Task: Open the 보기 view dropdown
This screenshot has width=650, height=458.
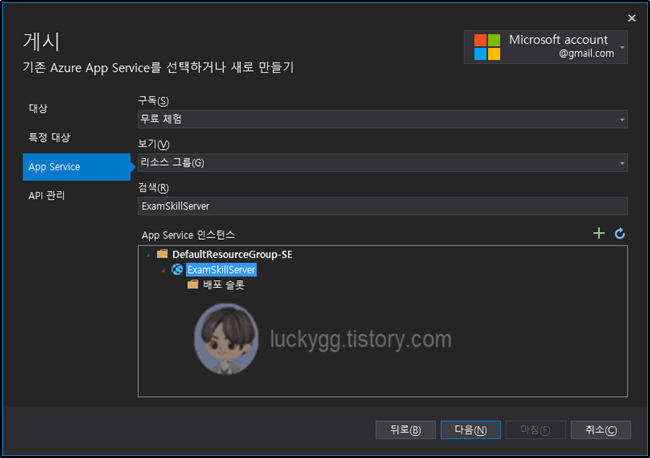Action: 382,163
